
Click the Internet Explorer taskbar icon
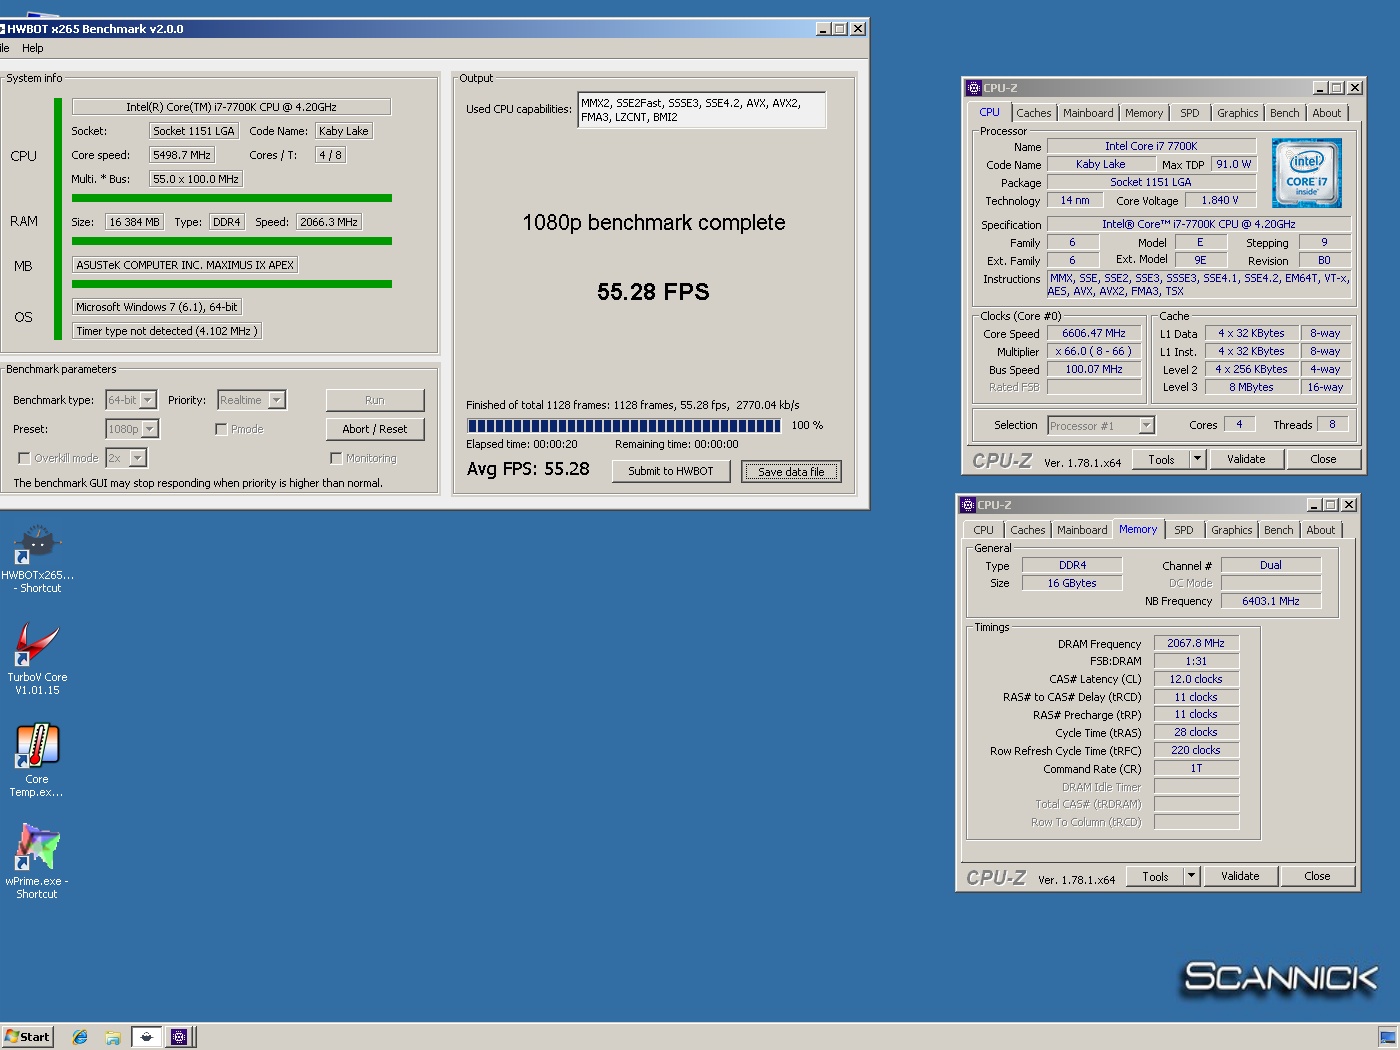coord(80,1037)
